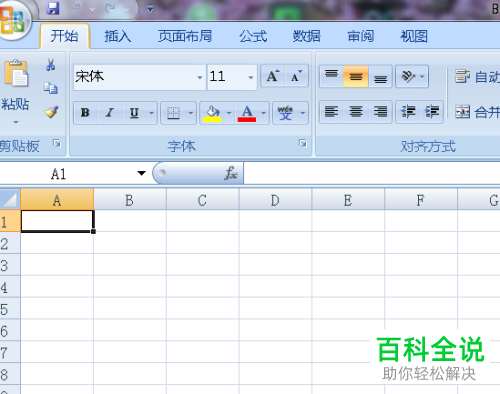Toggle underline formatting

coord(134,113)
